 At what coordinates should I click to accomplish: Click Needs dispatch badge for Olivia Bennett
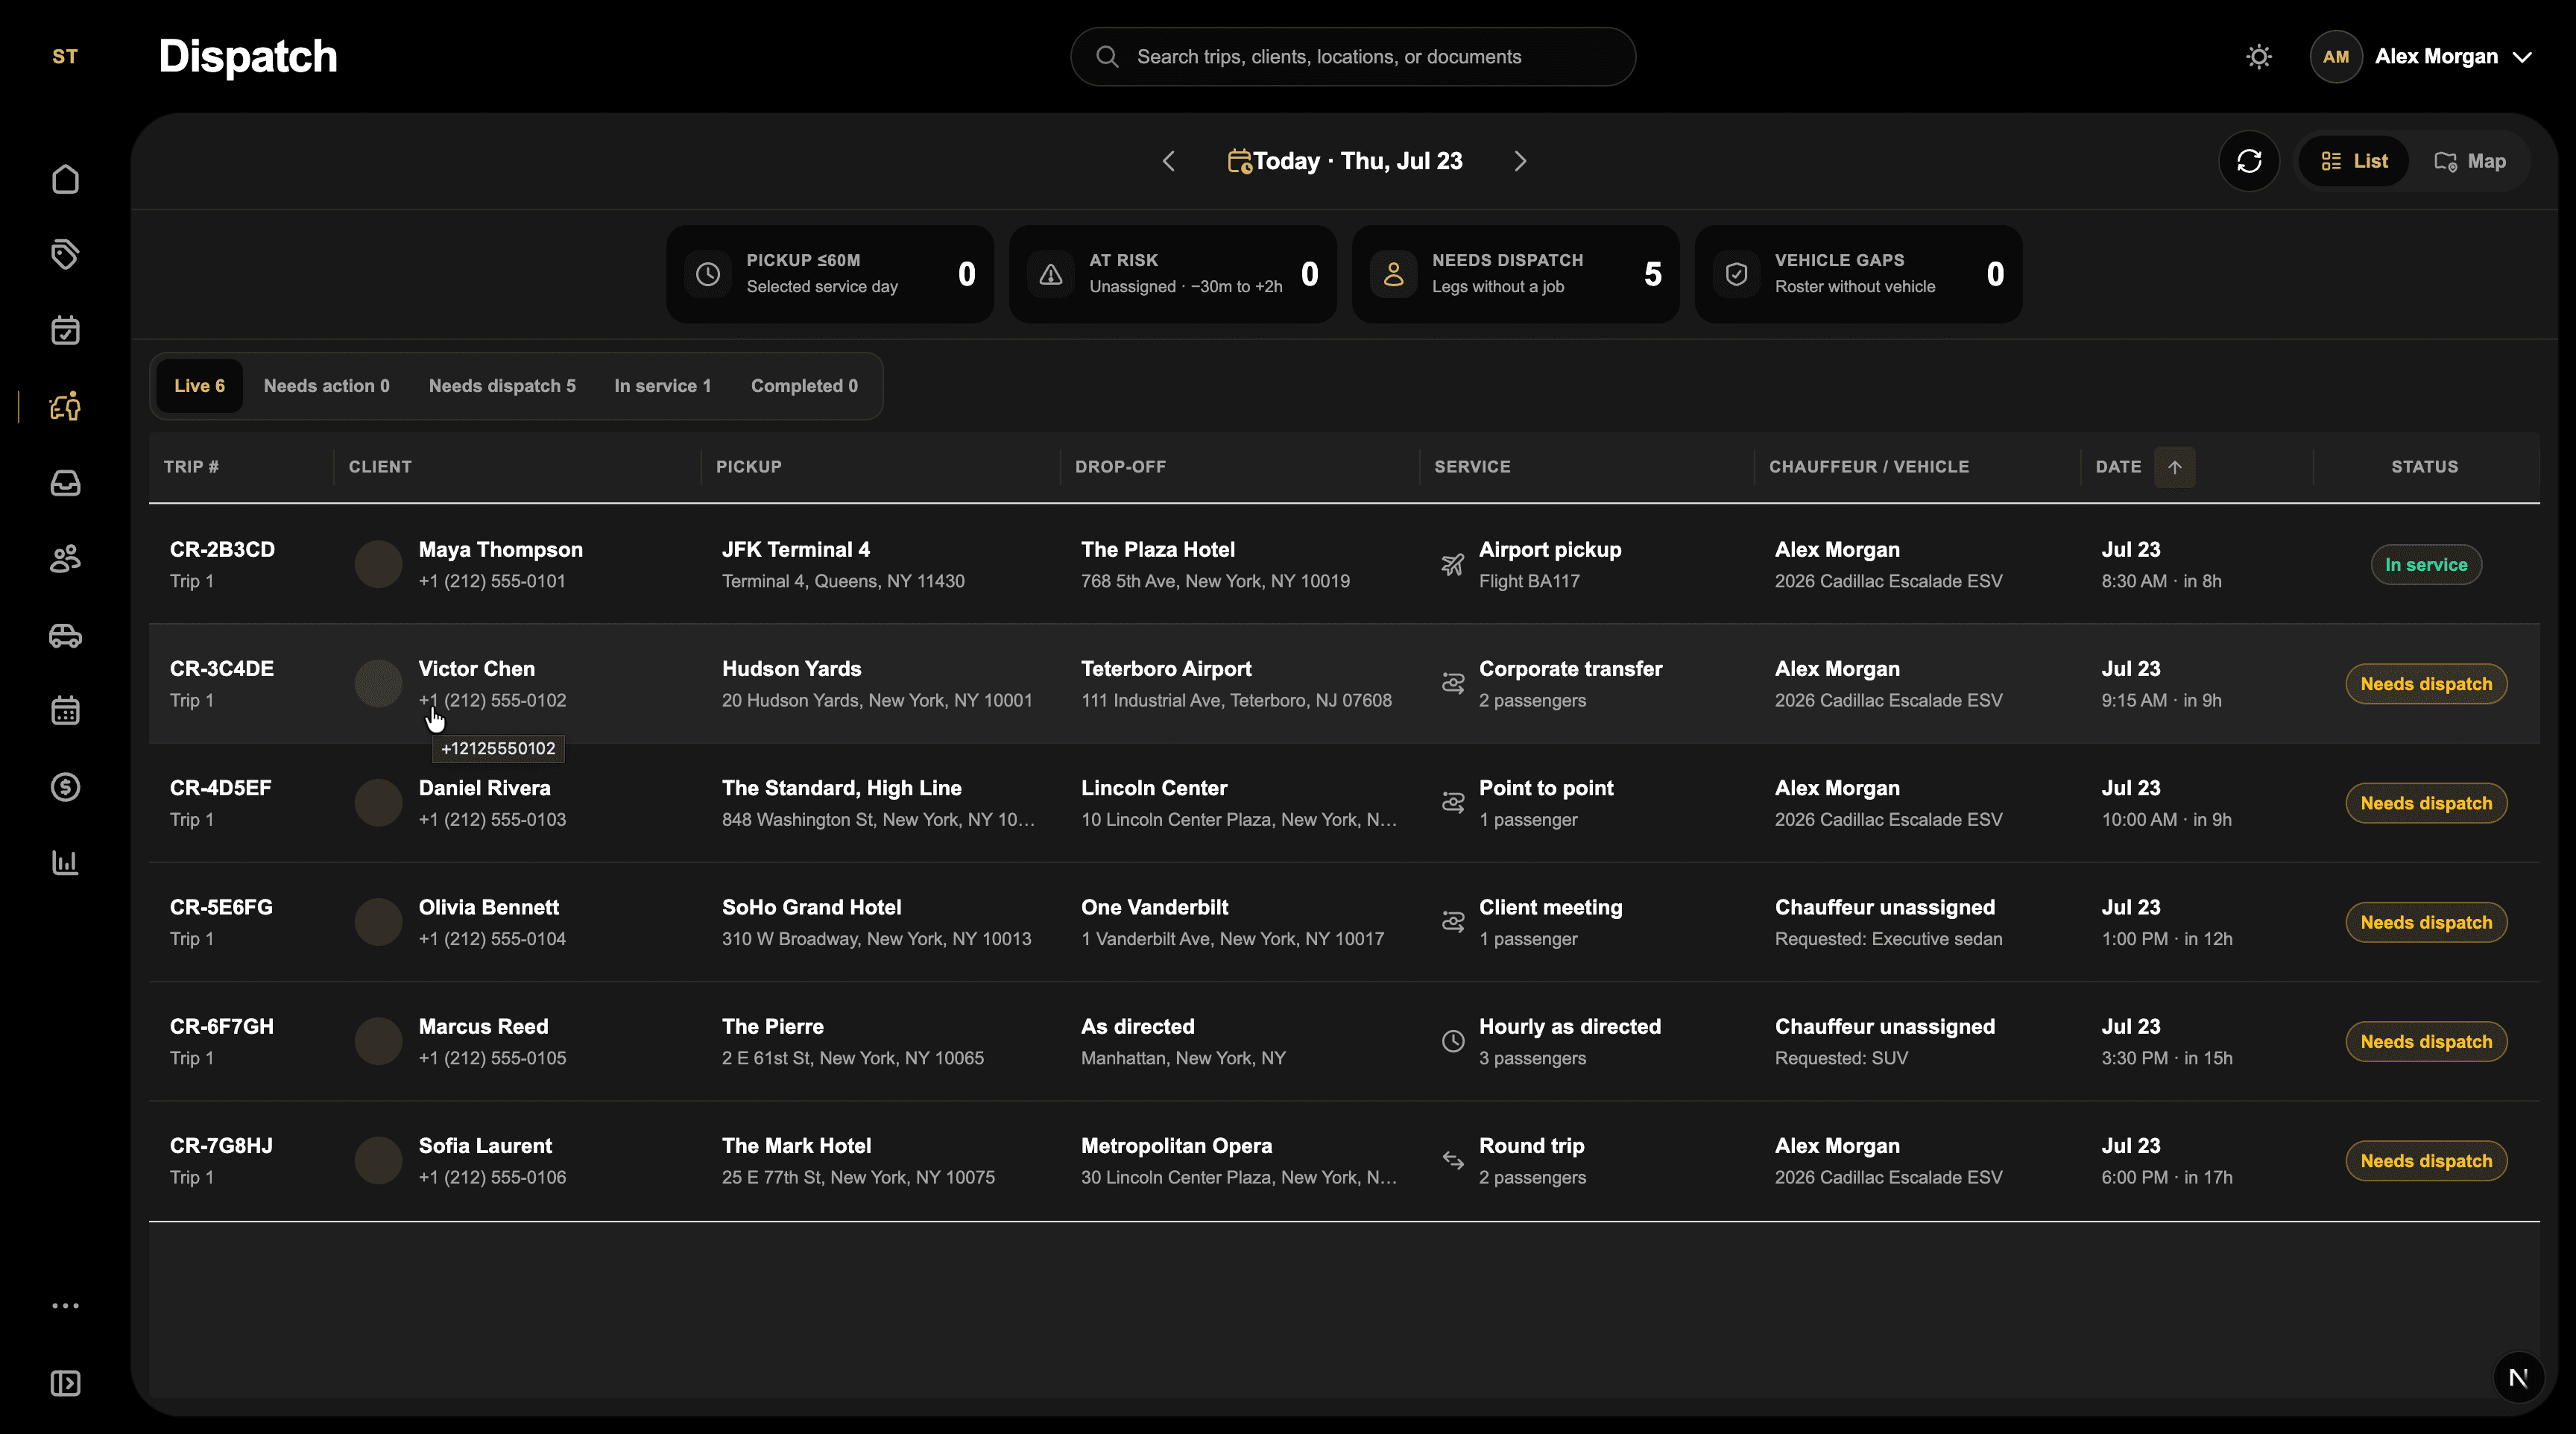coord(2426,922)
